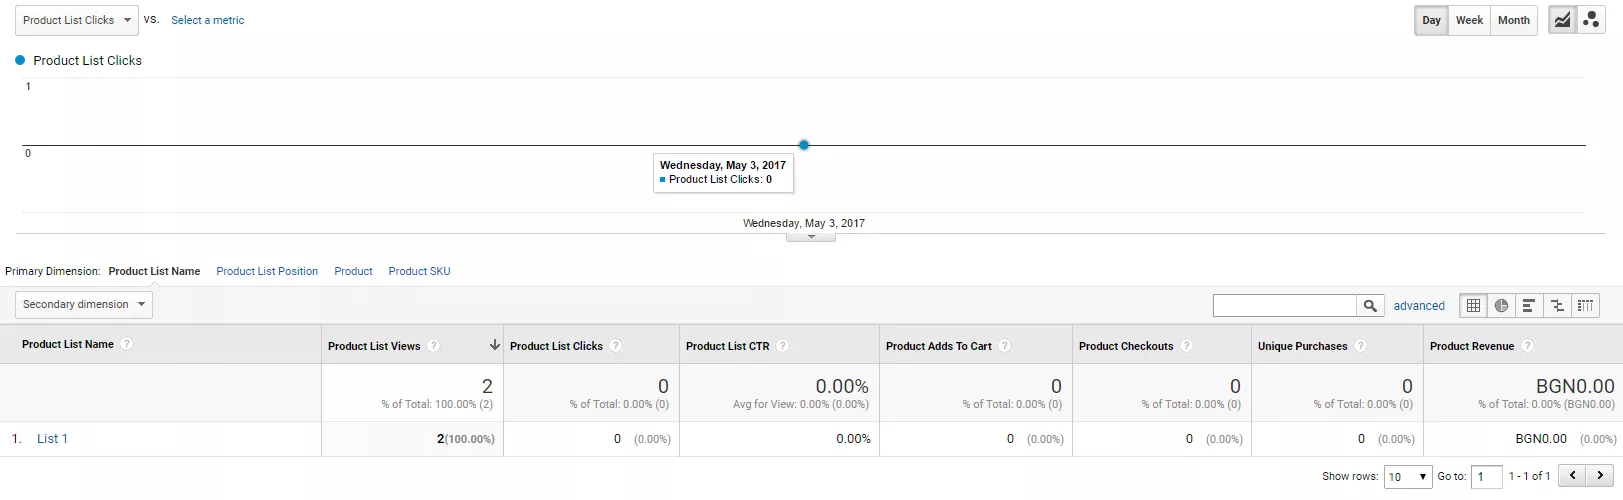
Task: Select the Performance bar view icon
Action: click(1529, 306)
